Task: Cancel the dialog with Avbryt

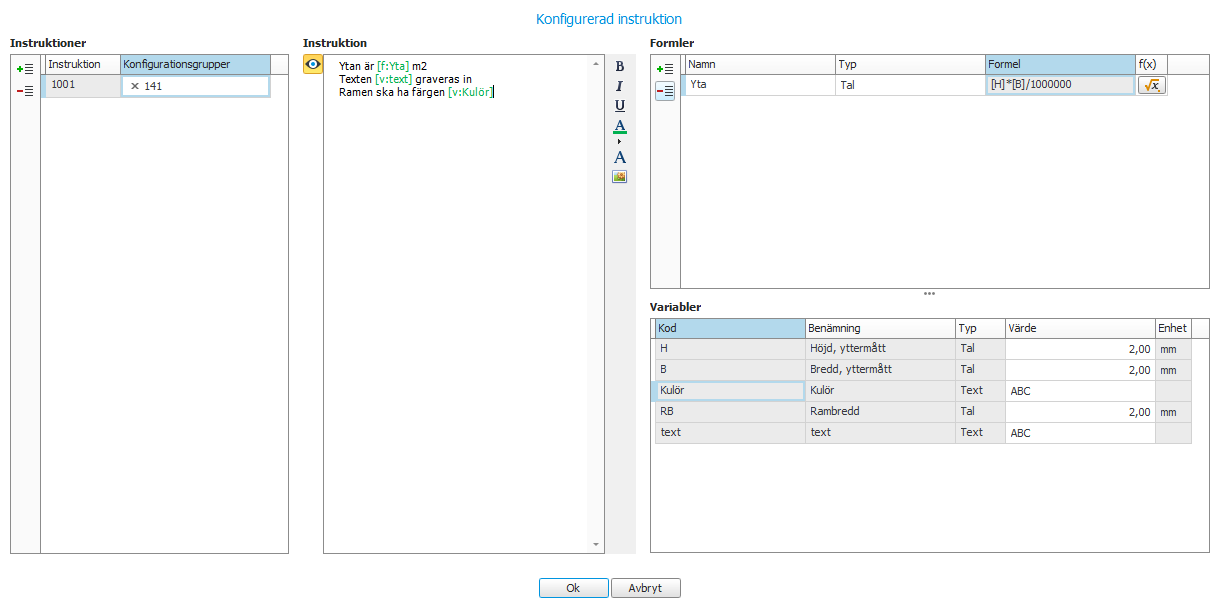Action: tap(645, 588)
